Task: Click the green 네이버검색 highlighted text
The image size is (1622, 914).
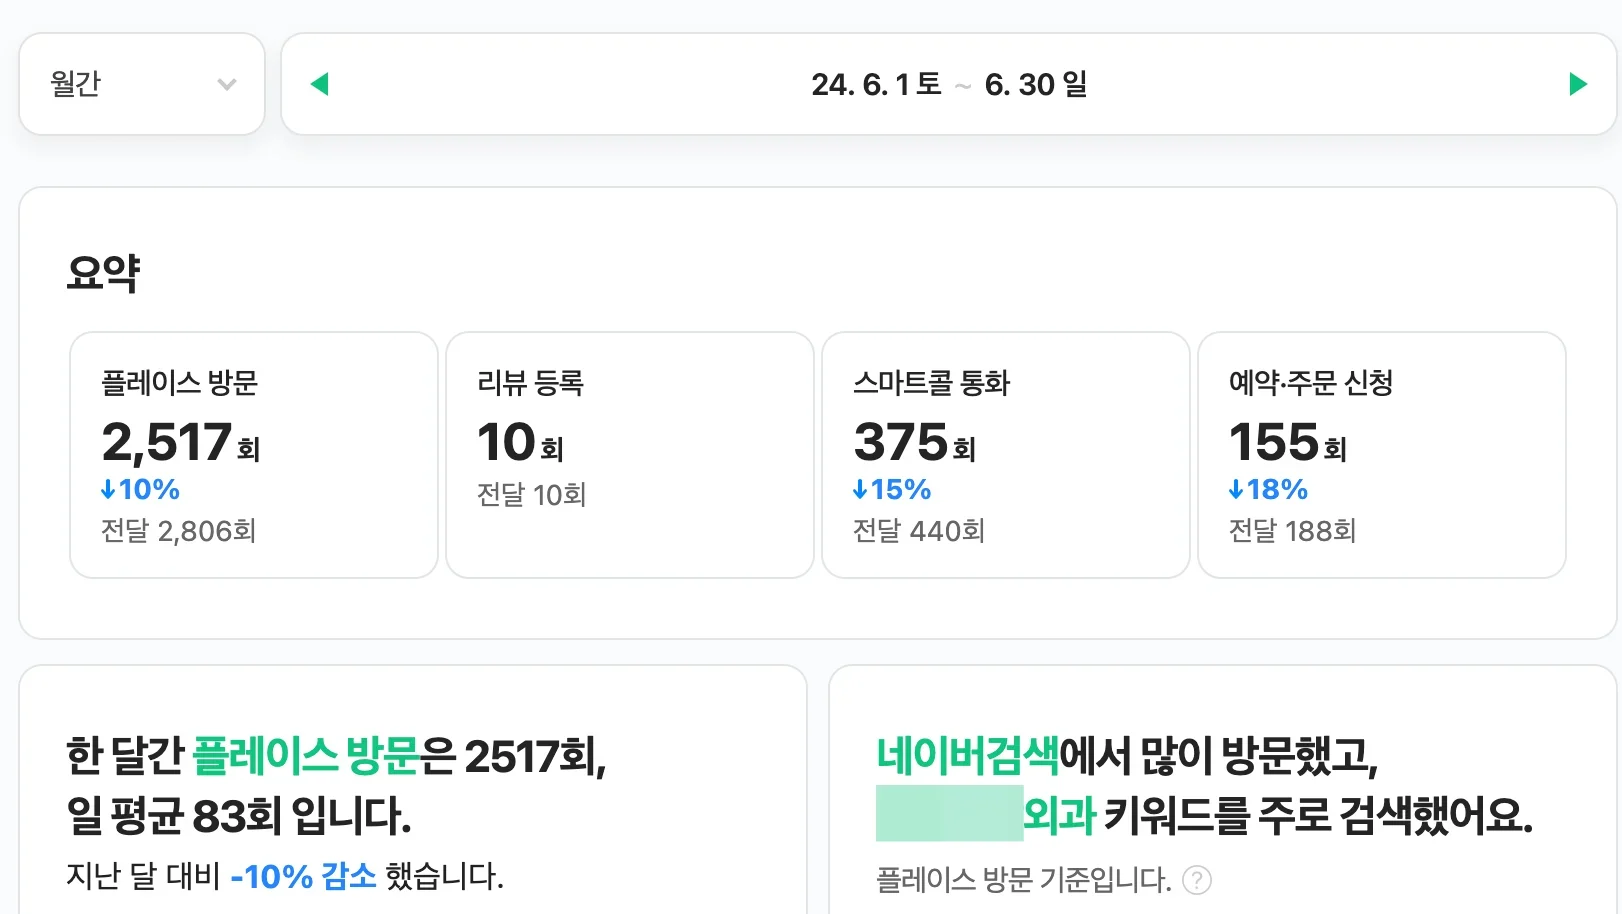Action: click(x=967, y=756)
